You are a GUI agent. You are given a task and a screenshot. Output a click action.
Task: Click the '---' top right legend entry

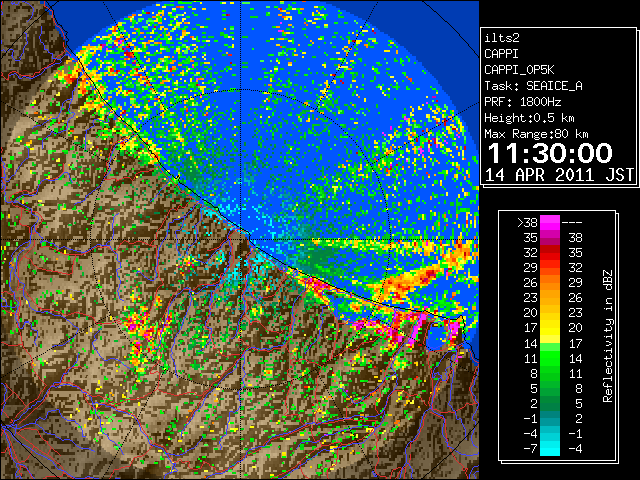pos(572,222)
